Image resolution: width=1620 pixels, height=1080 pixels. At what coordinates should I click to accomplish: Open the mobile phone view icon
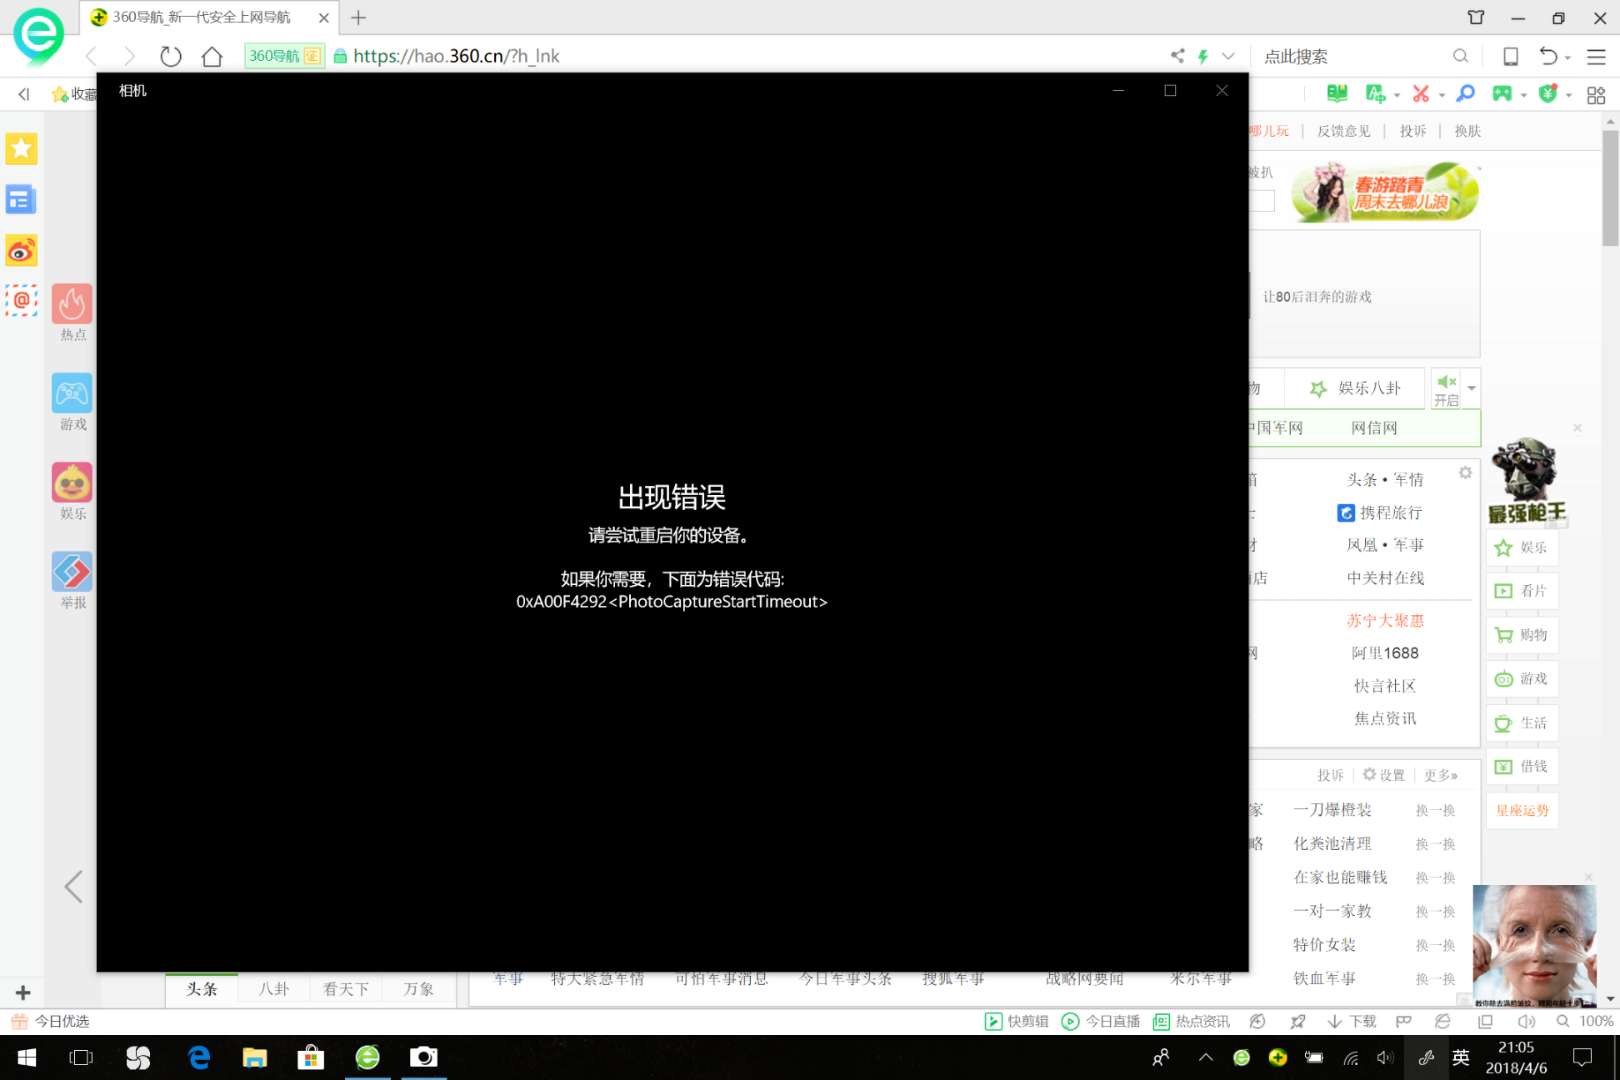(1511, 56)
